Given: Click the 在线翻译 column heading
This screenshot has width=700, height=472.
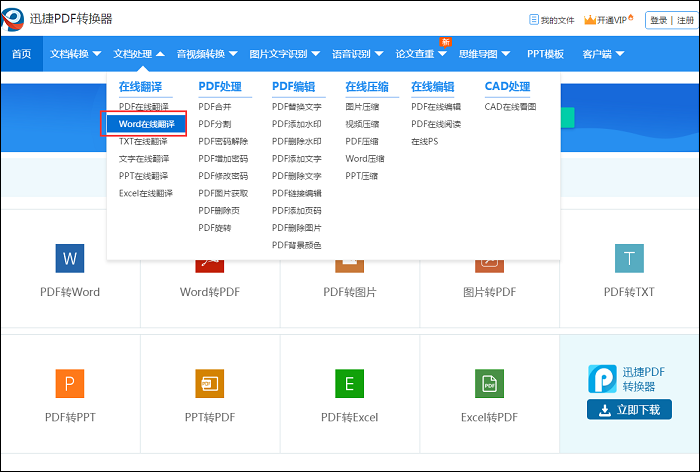Looking at the screenshot, I should click(140, 86).
